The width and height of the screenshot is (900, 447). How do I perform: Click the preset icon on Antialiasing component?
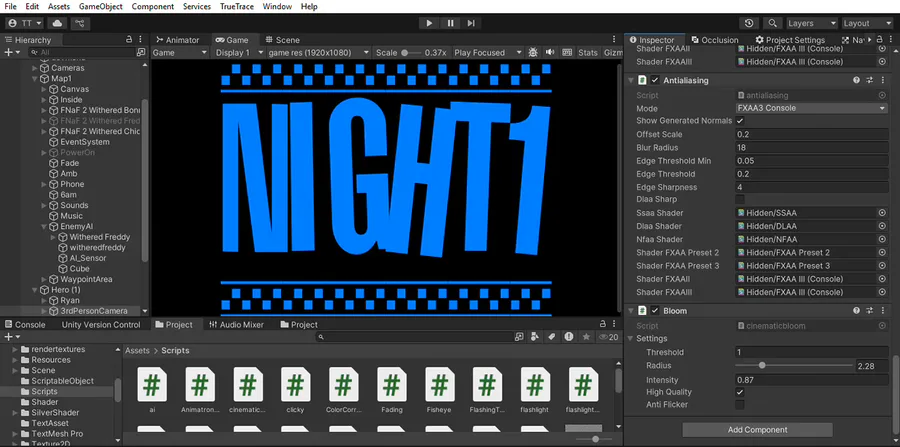(x=869, y=80)
